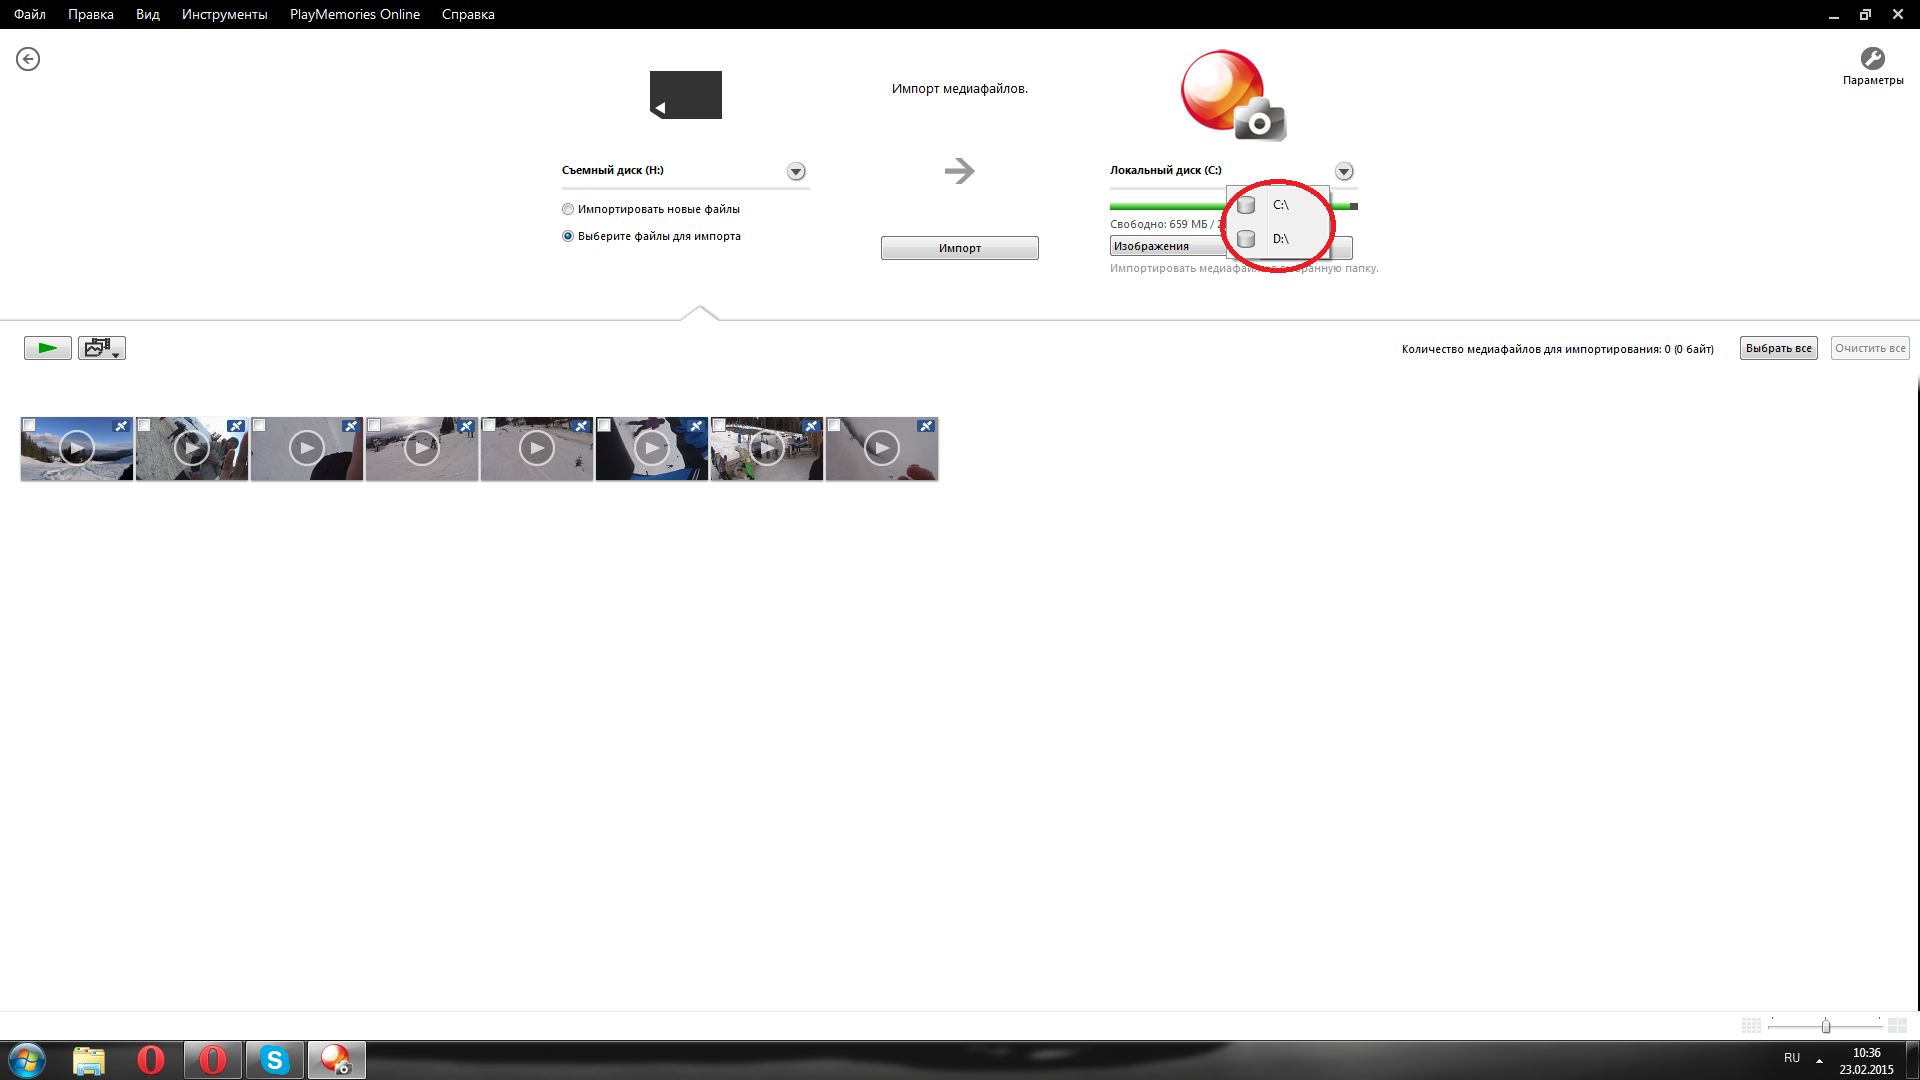
Task: Select 'Импортировать новые файлы' radio option
Action: (568, 209)
